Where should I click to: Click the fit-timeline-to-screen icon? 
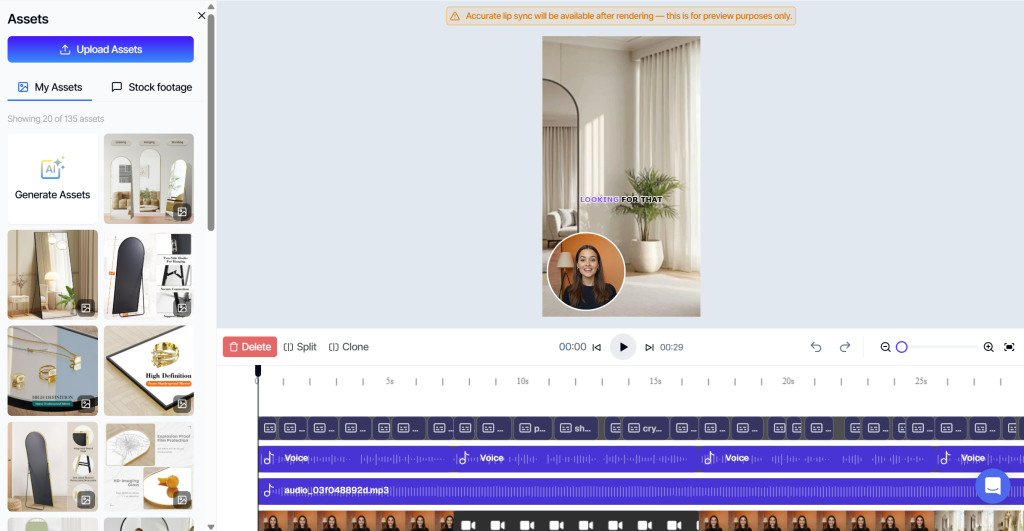[1009, 347]
